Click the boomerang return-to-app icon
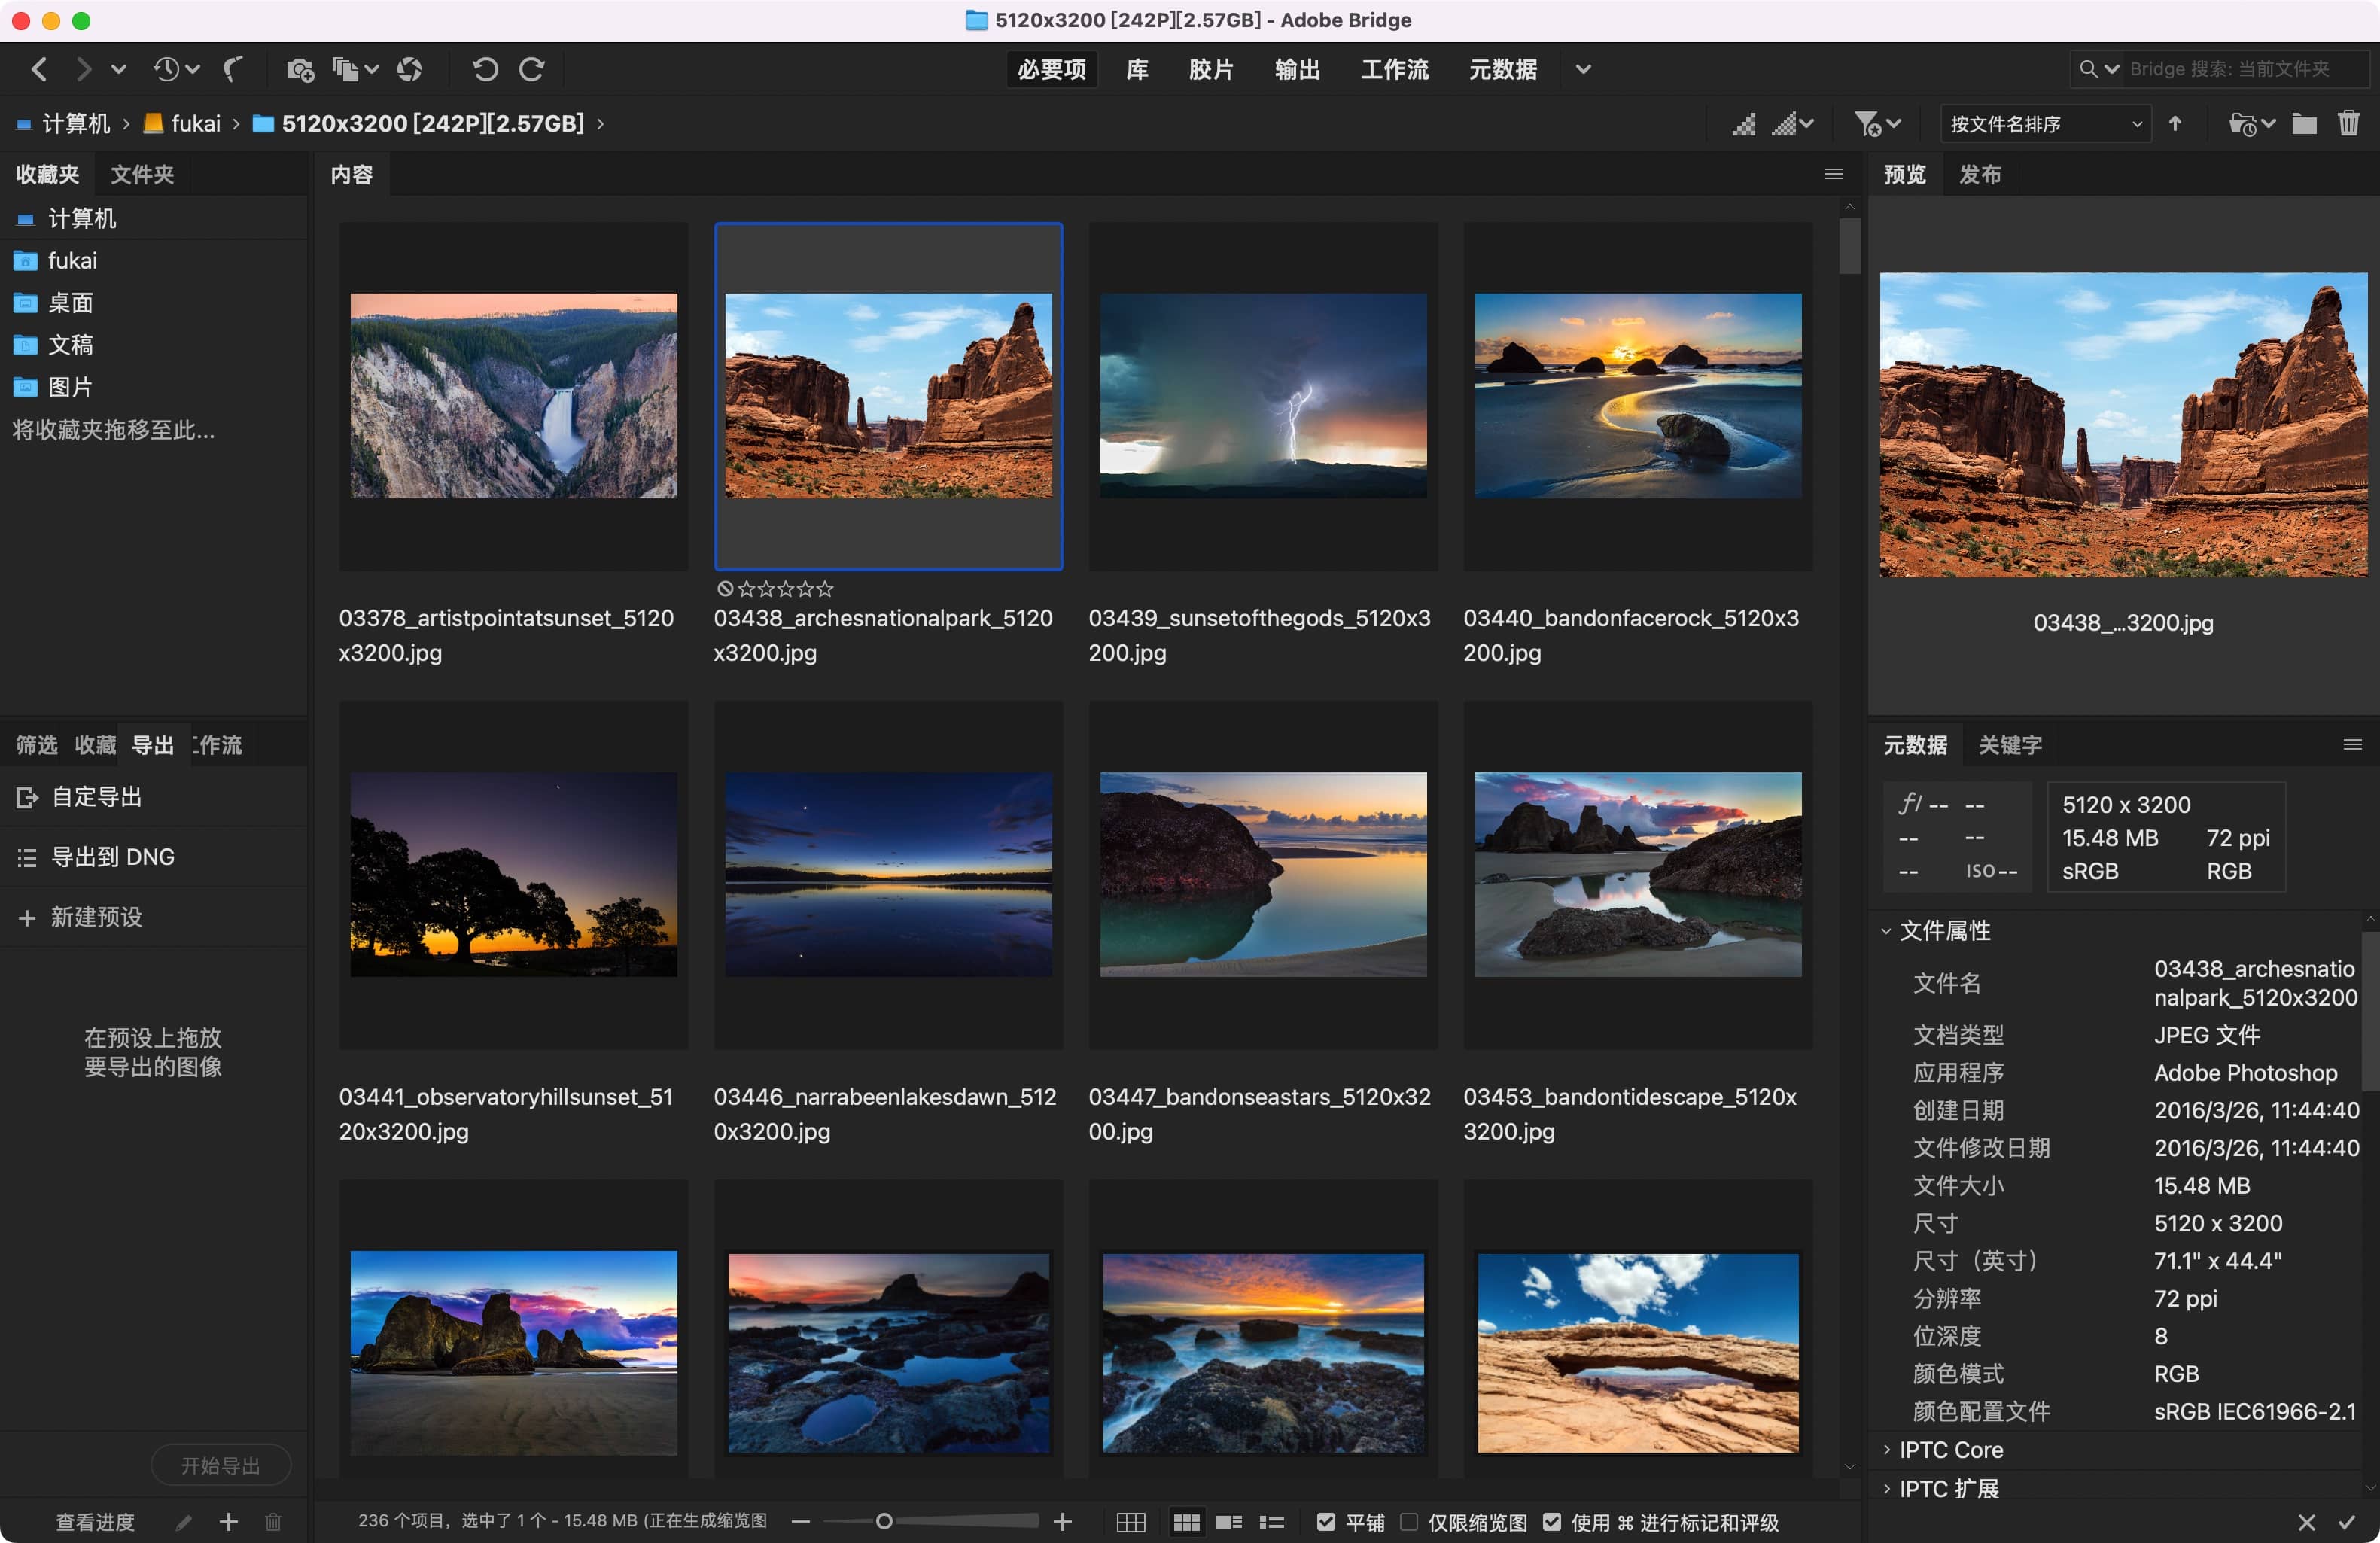2380x1543 pixels. point(233,69)
